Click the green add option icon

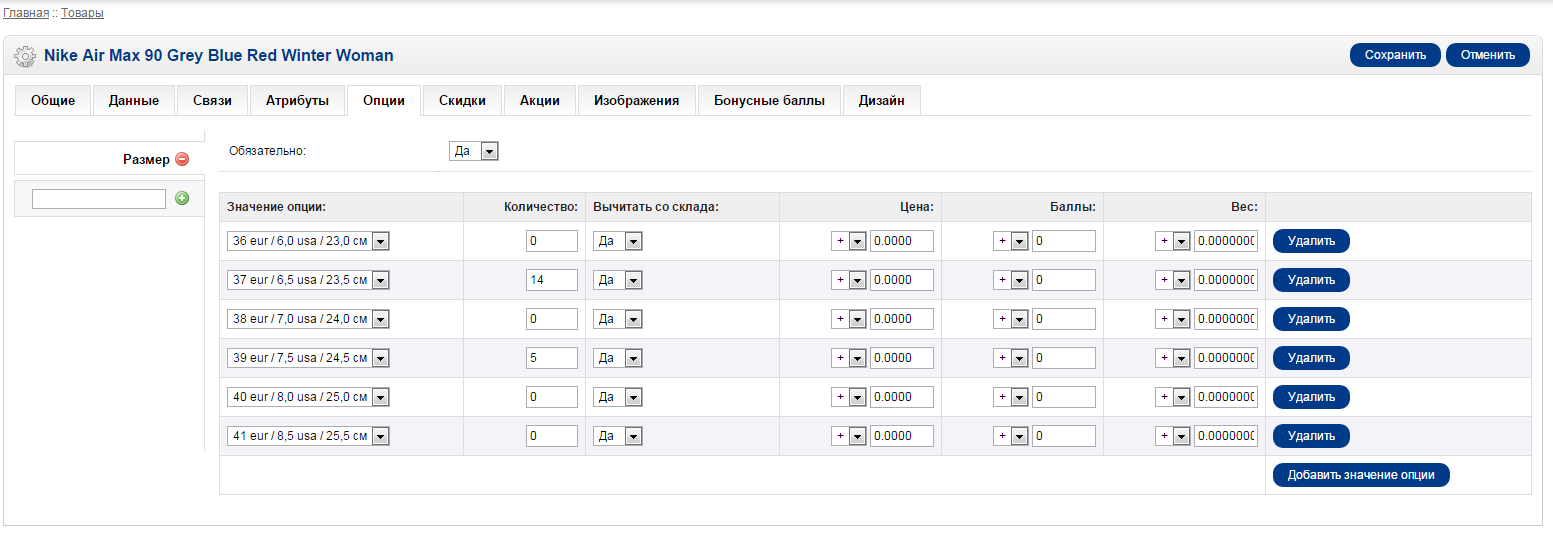tap(182, 198)
